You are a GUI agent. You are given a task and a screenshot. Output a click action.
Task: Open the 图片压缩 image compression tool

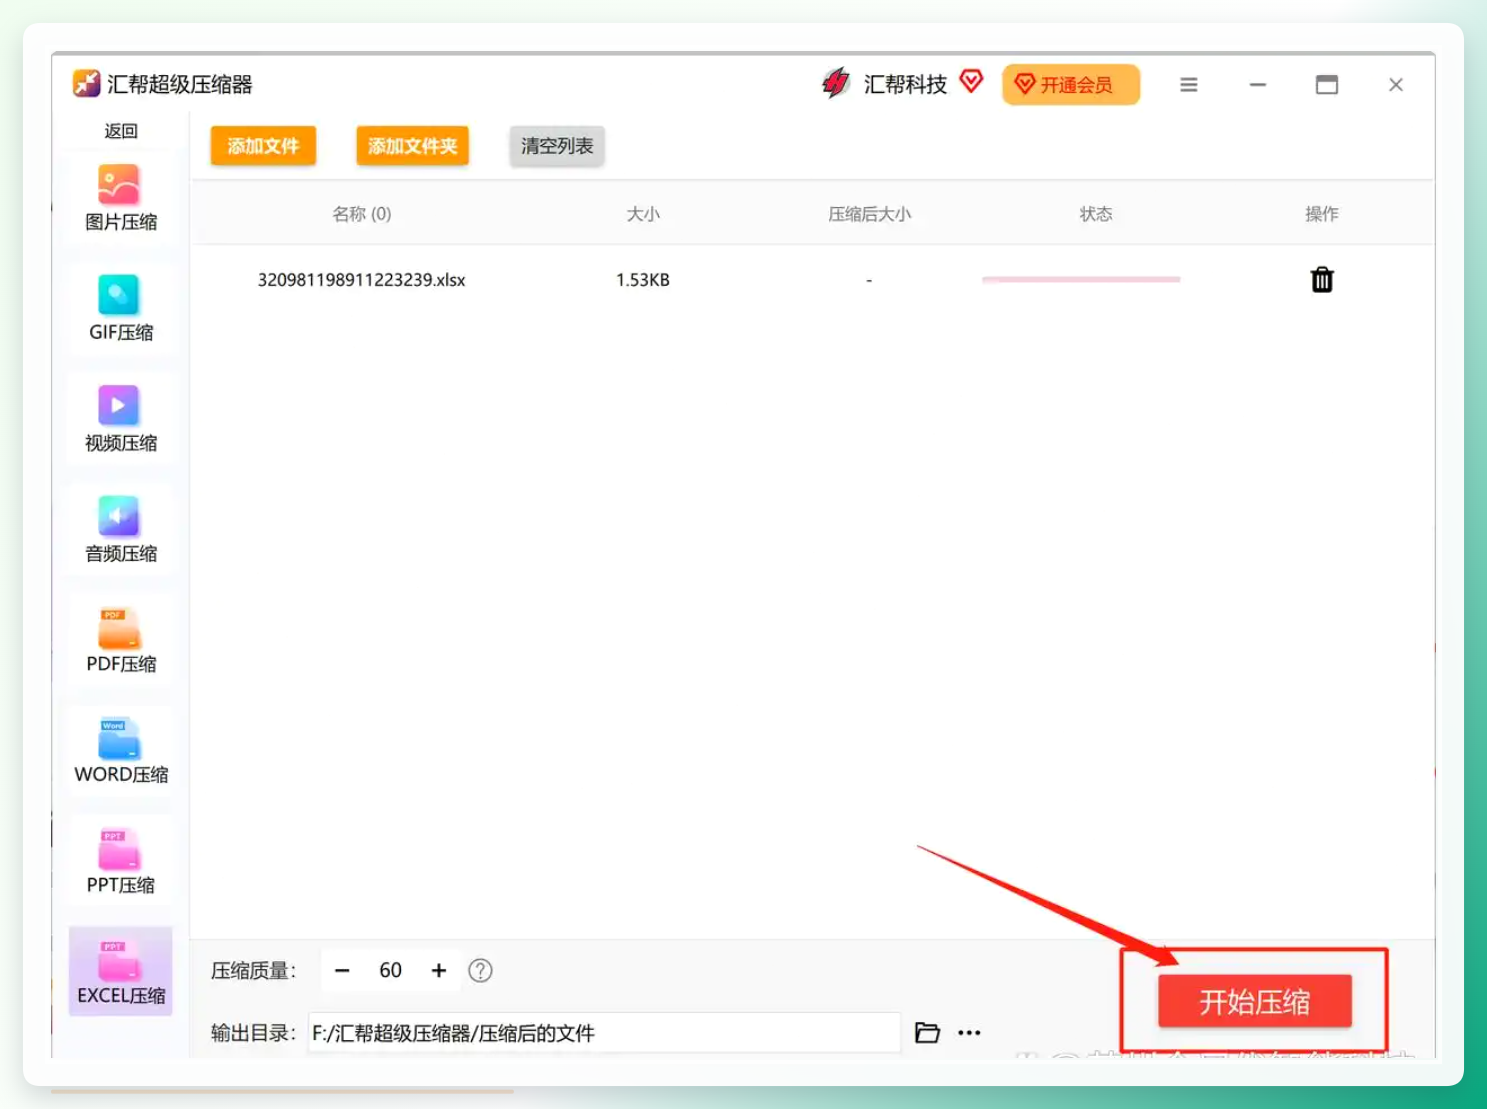click(x=120, y=198)
